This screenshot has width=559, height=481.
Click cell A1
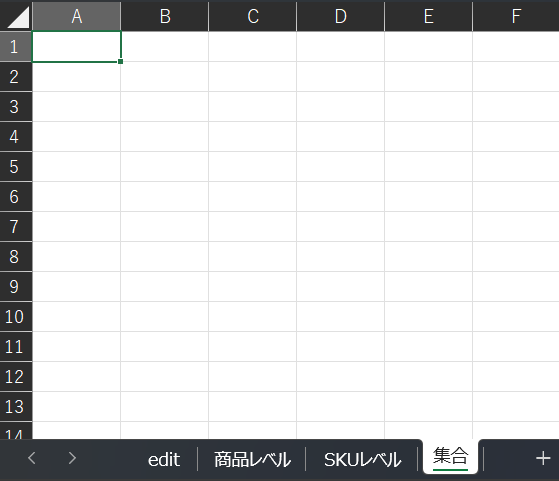coord(77,47)
